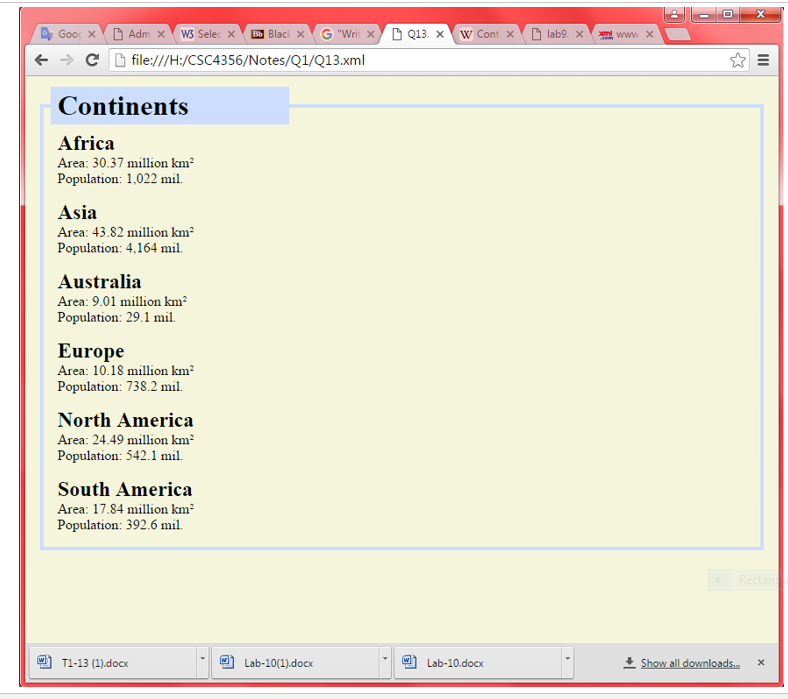Open the Lab-10.docx download
This screenshot has height=699, width=788.
(478, 663)
